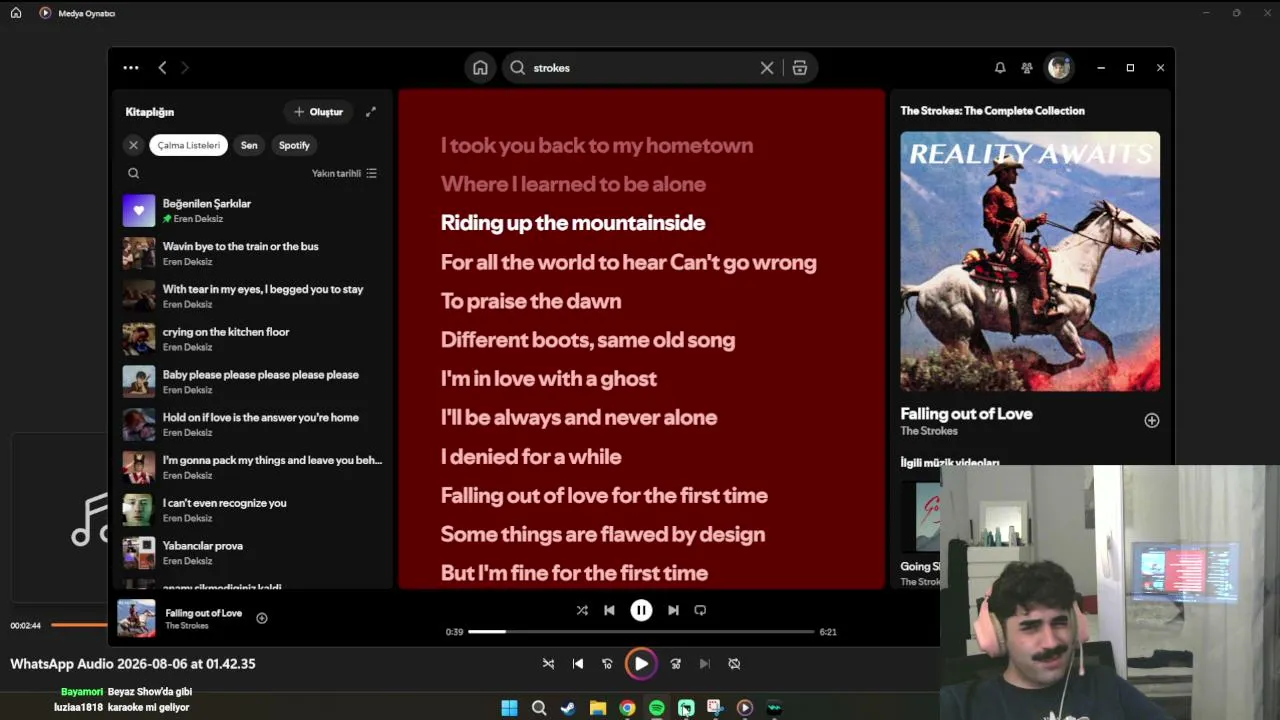The height and width of the screenshot is (720, 1280).
Task: Open Snipping Tool from taskbar
Action: pos(715,708)
